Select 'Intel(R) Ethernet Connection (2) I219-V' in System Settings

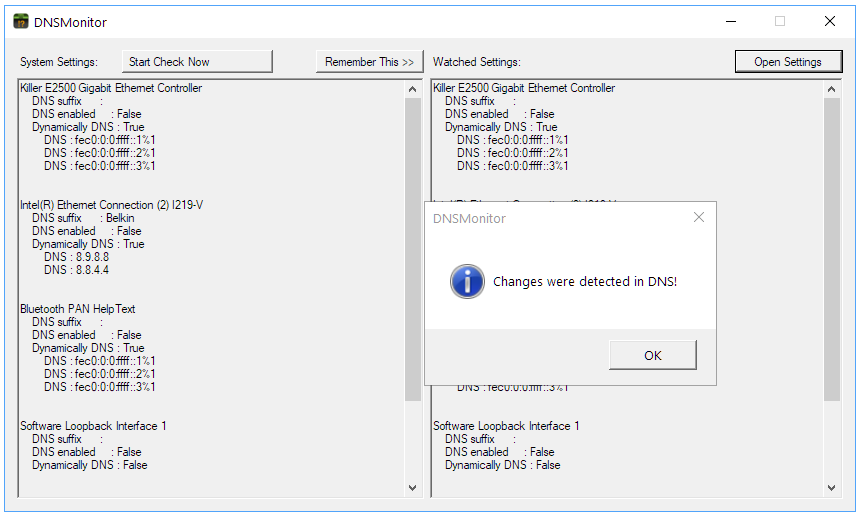click(112, 205)
